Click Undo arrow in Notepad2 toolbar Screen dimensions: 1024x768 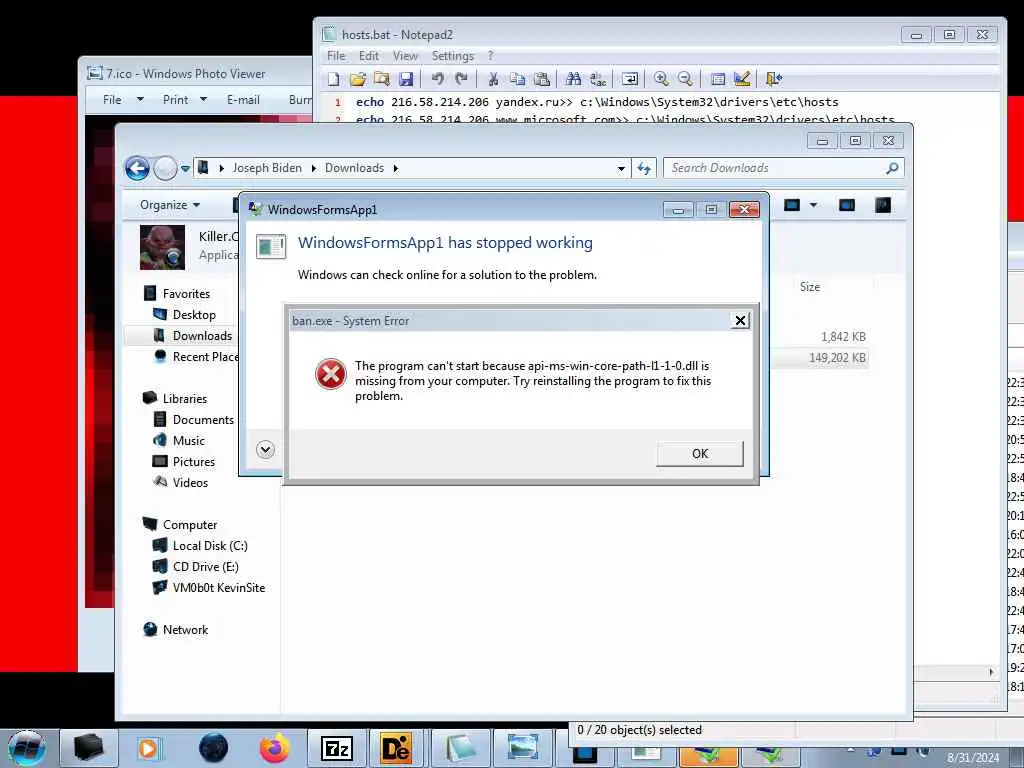coord(438,79)
